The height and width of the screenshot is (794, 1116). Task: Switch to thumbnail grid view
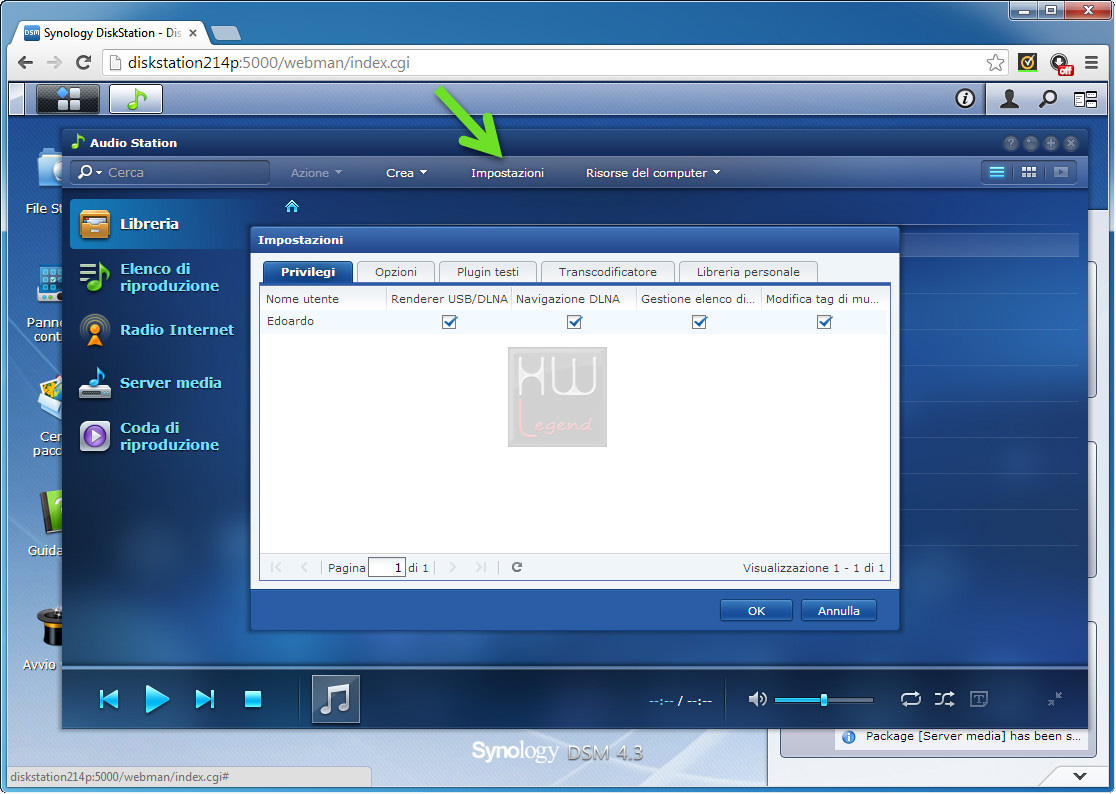(1028, 172)
